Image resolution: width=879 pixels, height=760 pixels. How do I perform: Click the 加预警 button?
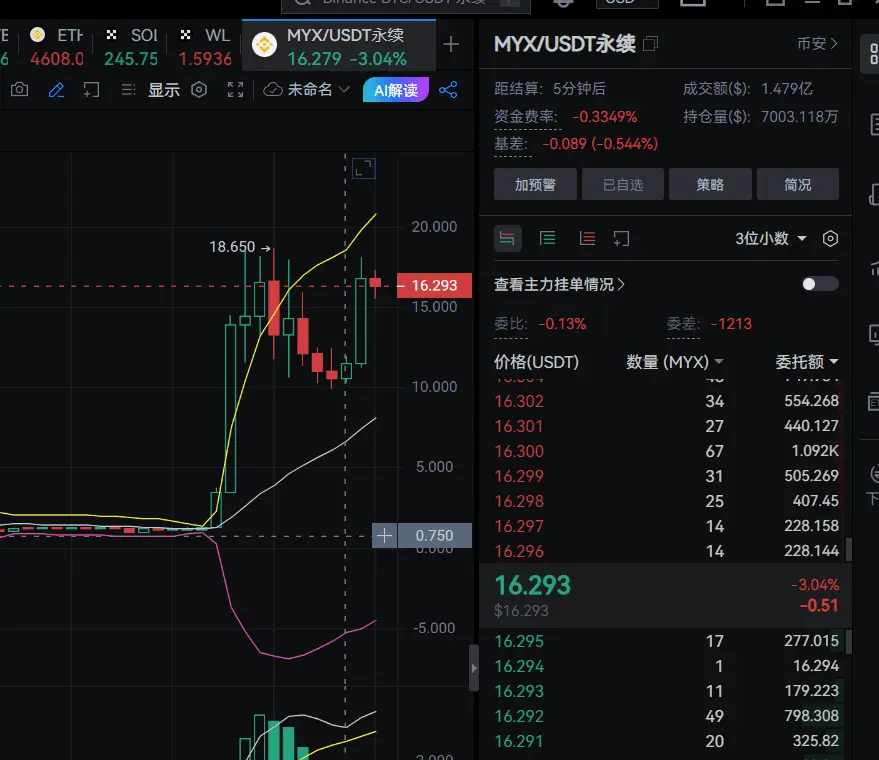pos(535,184)
